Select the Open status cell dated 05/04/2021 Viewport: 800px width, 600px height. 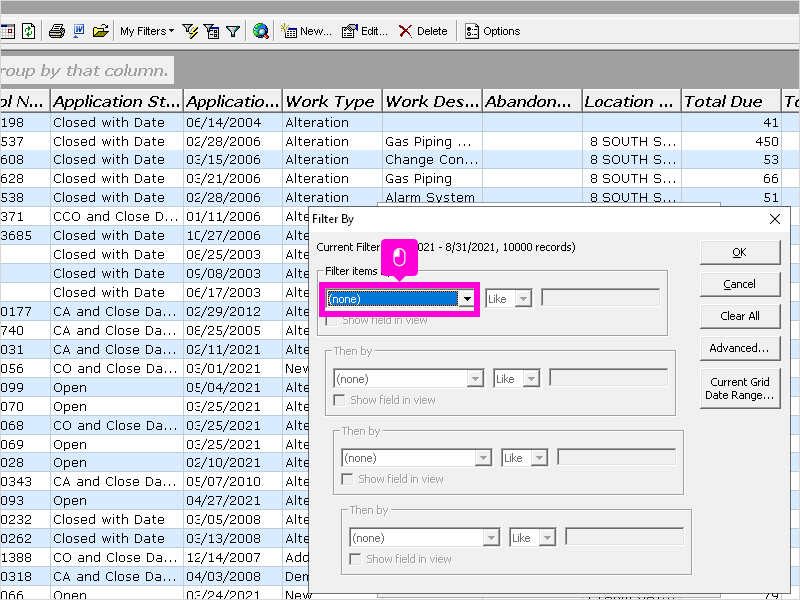117,387
